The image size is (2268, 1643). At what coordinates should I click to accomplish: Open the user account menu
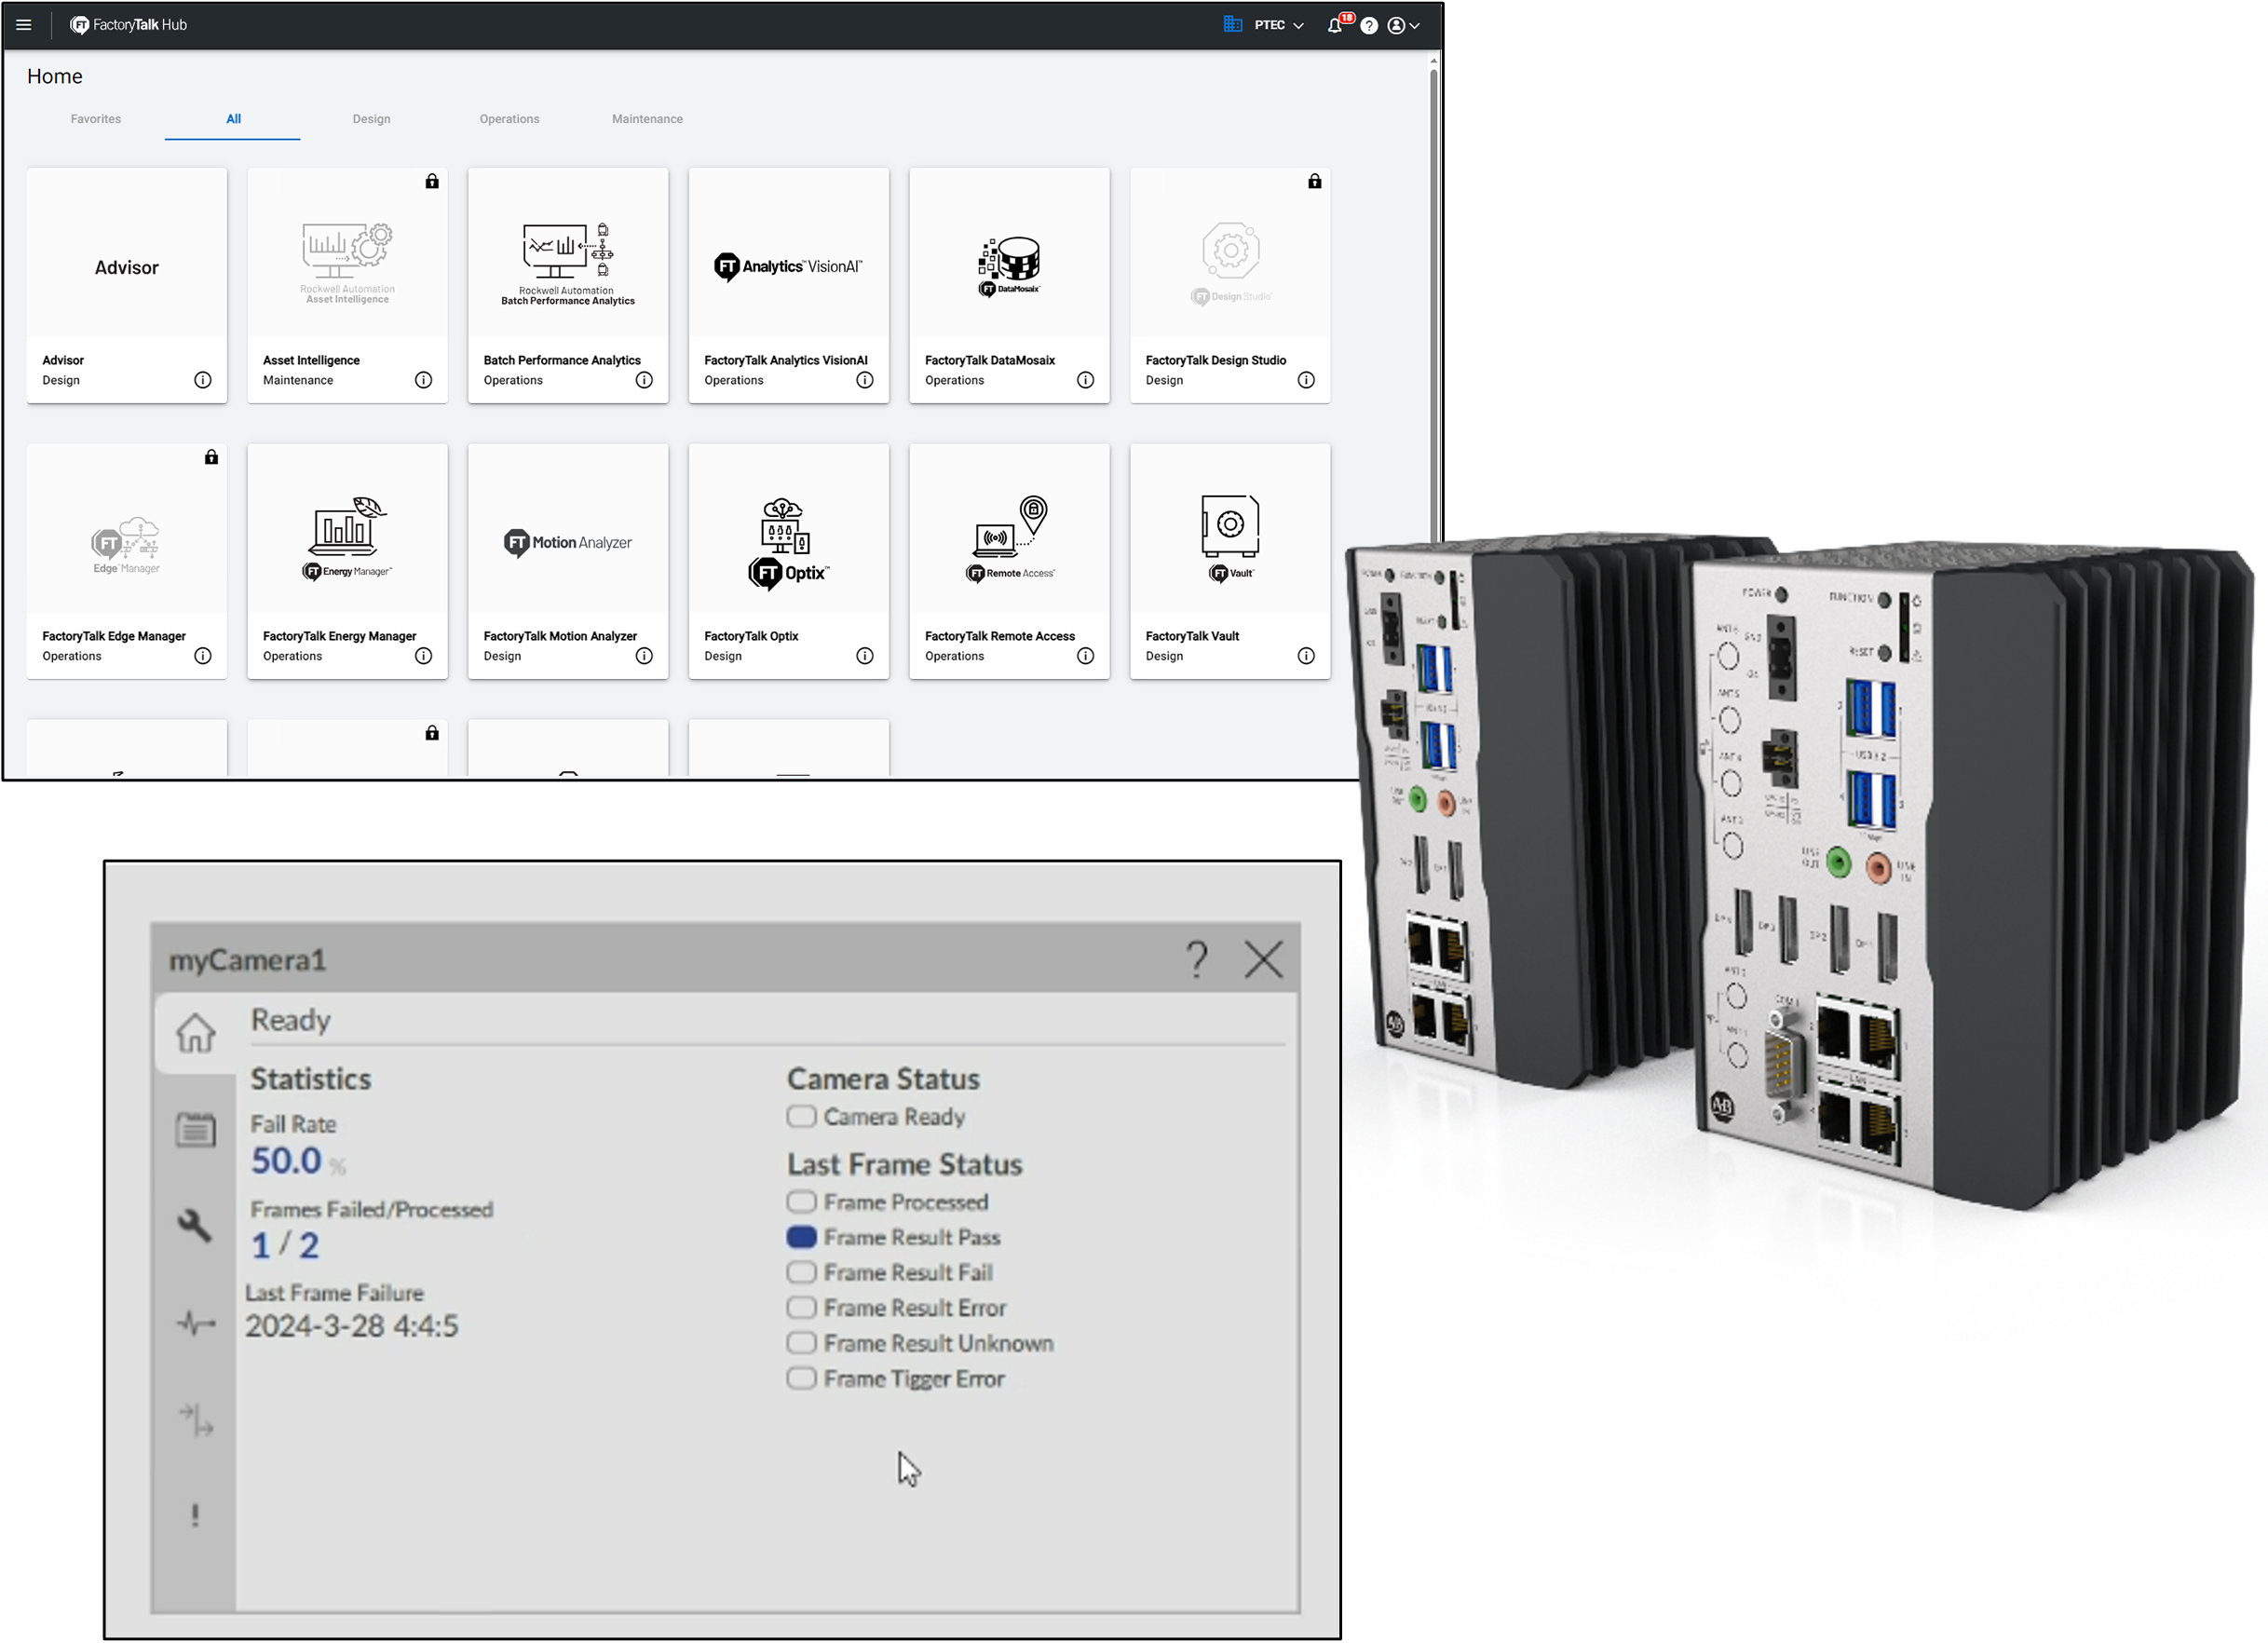tap(1403, 26)
